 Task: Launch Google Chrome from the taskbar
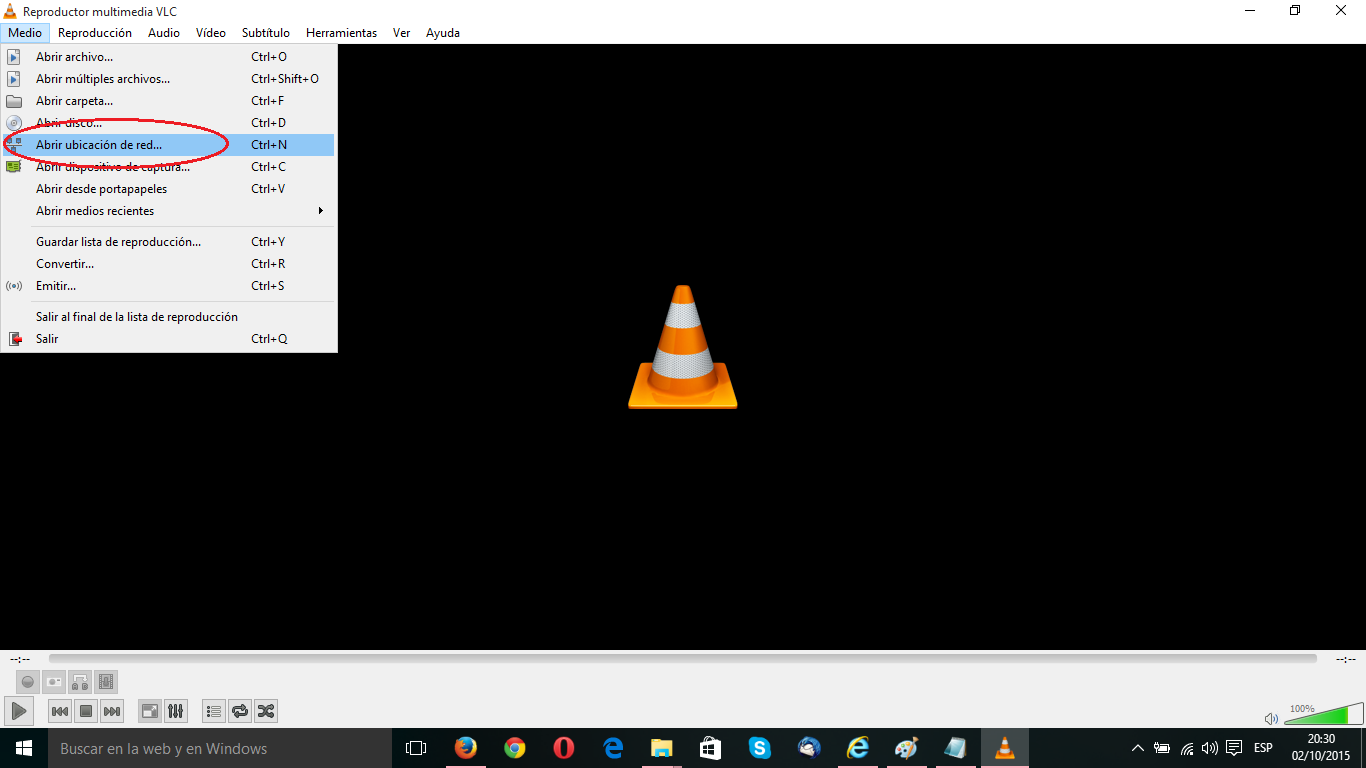click(514, 748)
